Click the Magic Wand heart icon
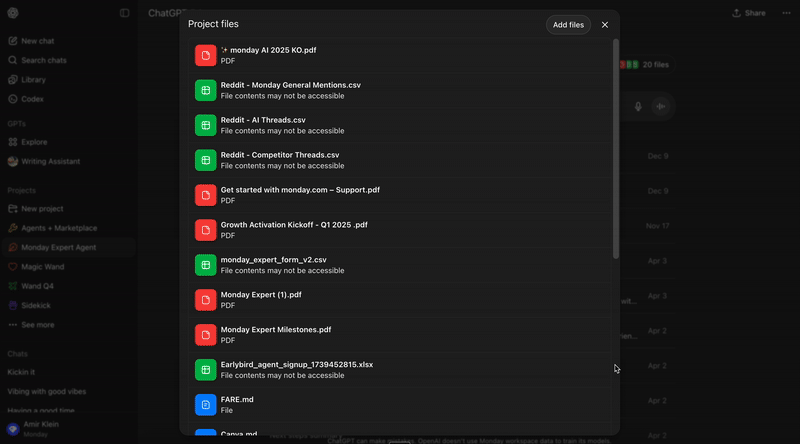The image size is (800, 444). 13,267
